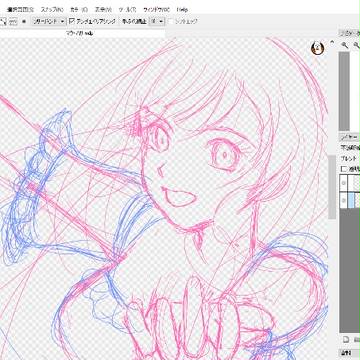Click the icon right of new layer button
This screenshot has height=360, width=360.
click(x=357, y=339)
